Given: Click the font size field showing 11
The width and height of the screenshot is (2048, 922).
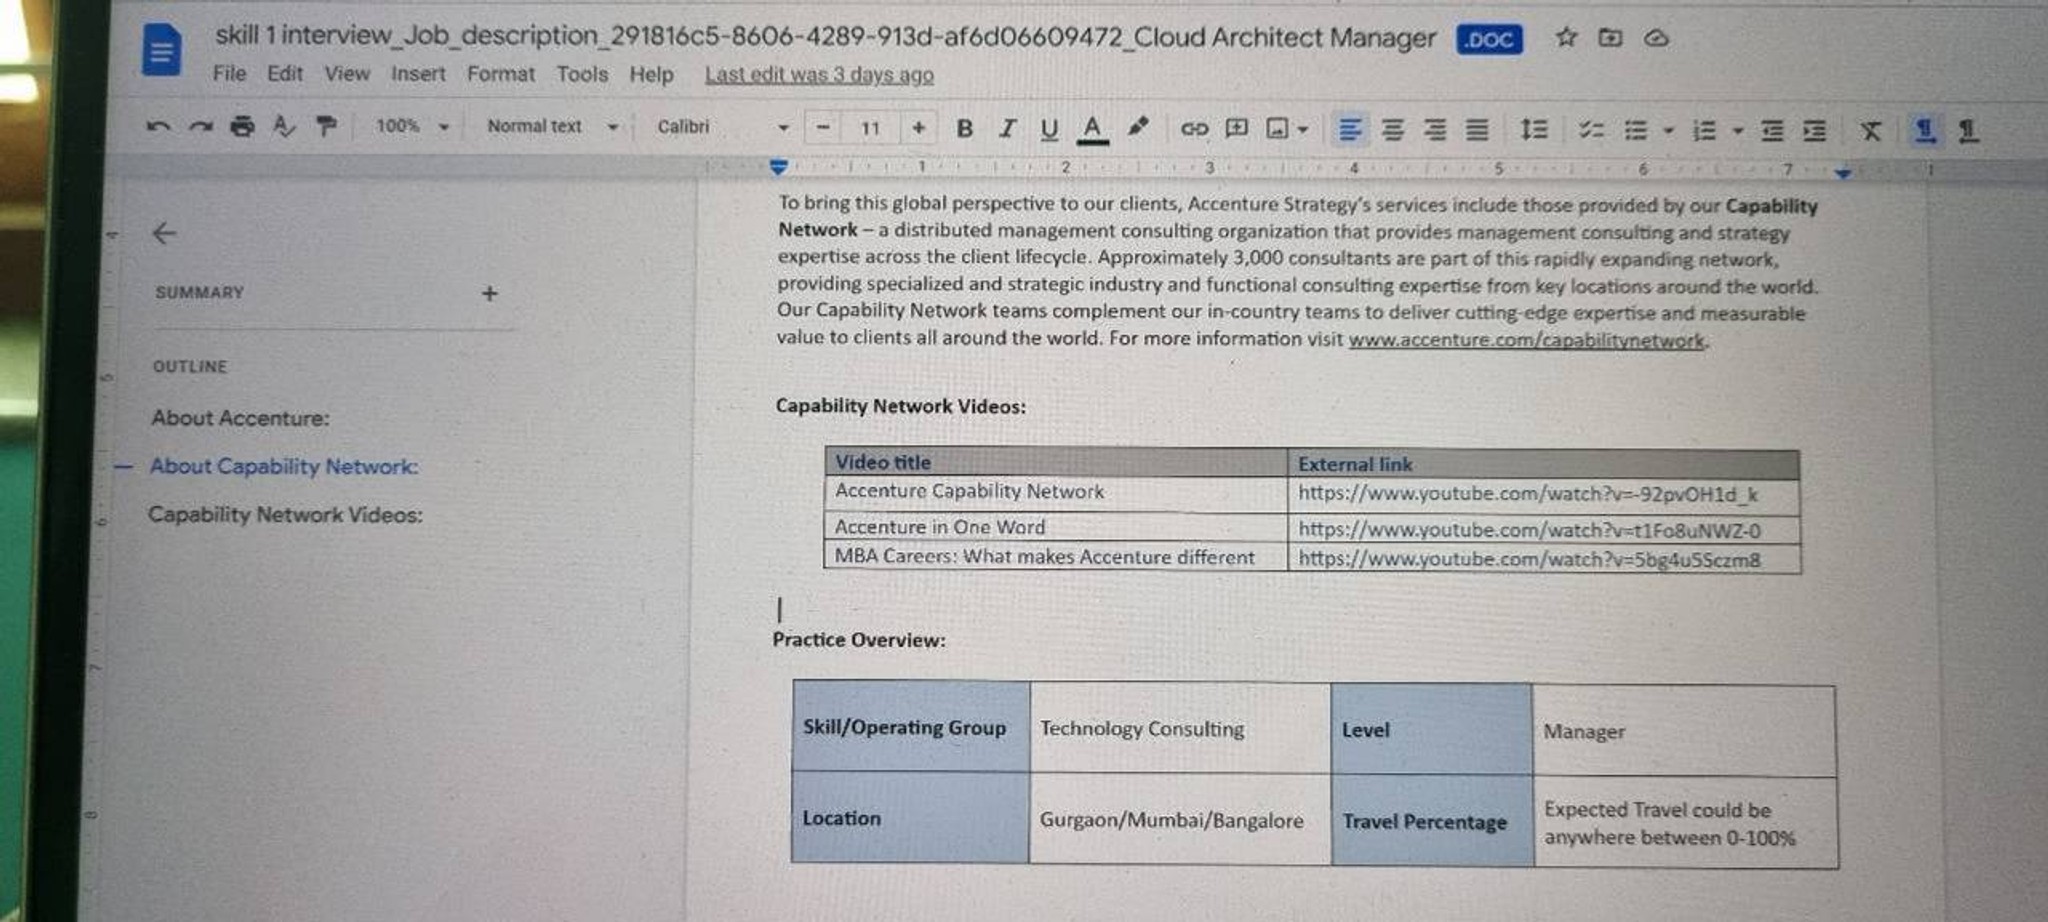Looking at the screenshot, I should pyautogui.click(x=870, y=127).
